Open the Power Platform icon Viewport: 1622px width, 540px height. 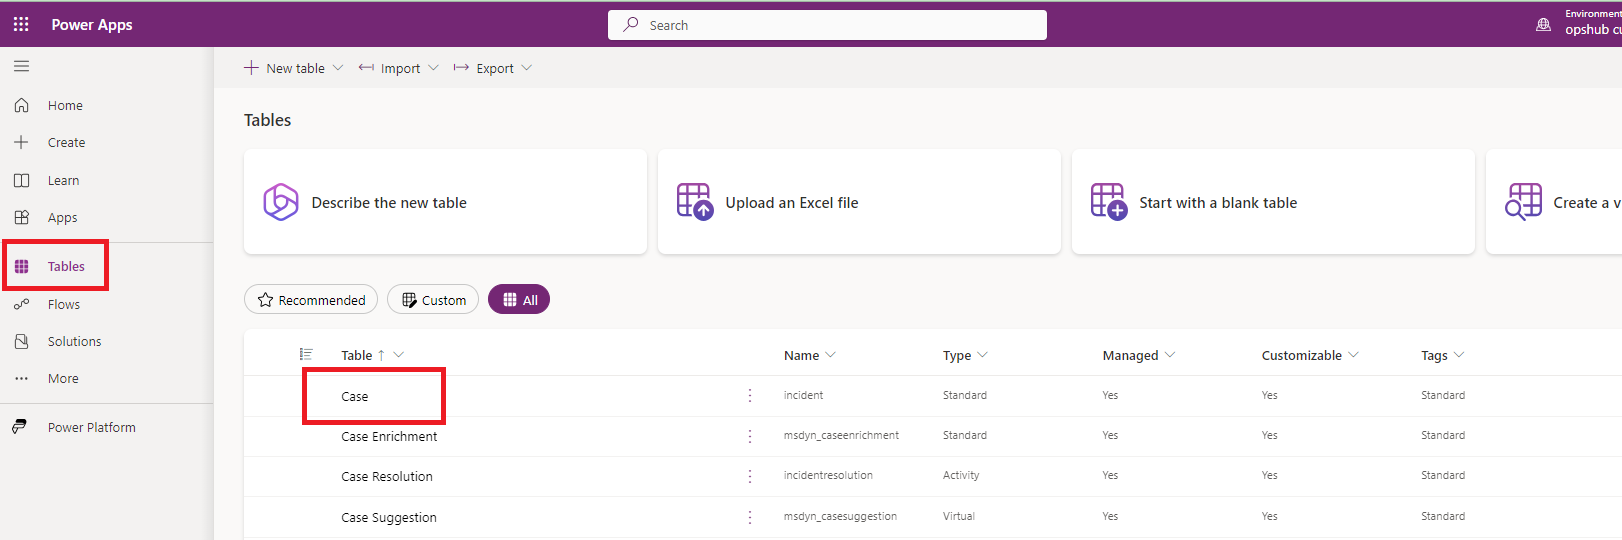[19, 427]
